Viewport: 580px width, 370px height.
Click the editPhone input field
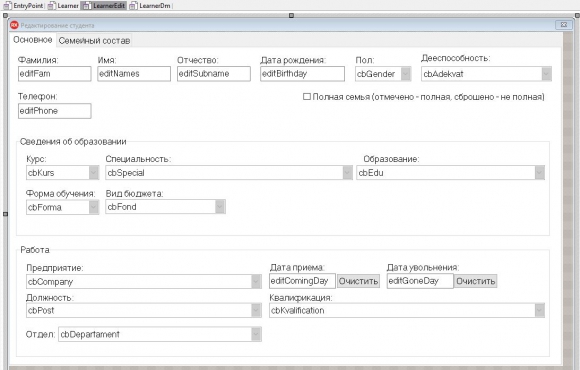tap(54, 111)
